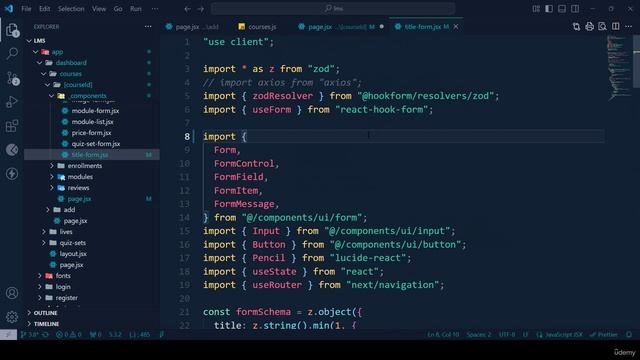Click the remote window indicator in status bar
Image resolution: width=640 pixels, height=360 pixels.
pos(8,334)
